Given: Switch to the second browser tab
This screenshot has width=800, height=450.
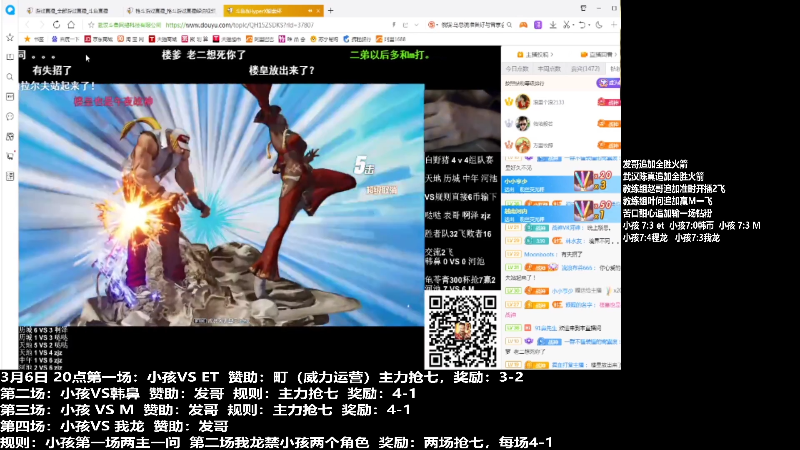Looking at the screenshot, I should click(172, 10).
